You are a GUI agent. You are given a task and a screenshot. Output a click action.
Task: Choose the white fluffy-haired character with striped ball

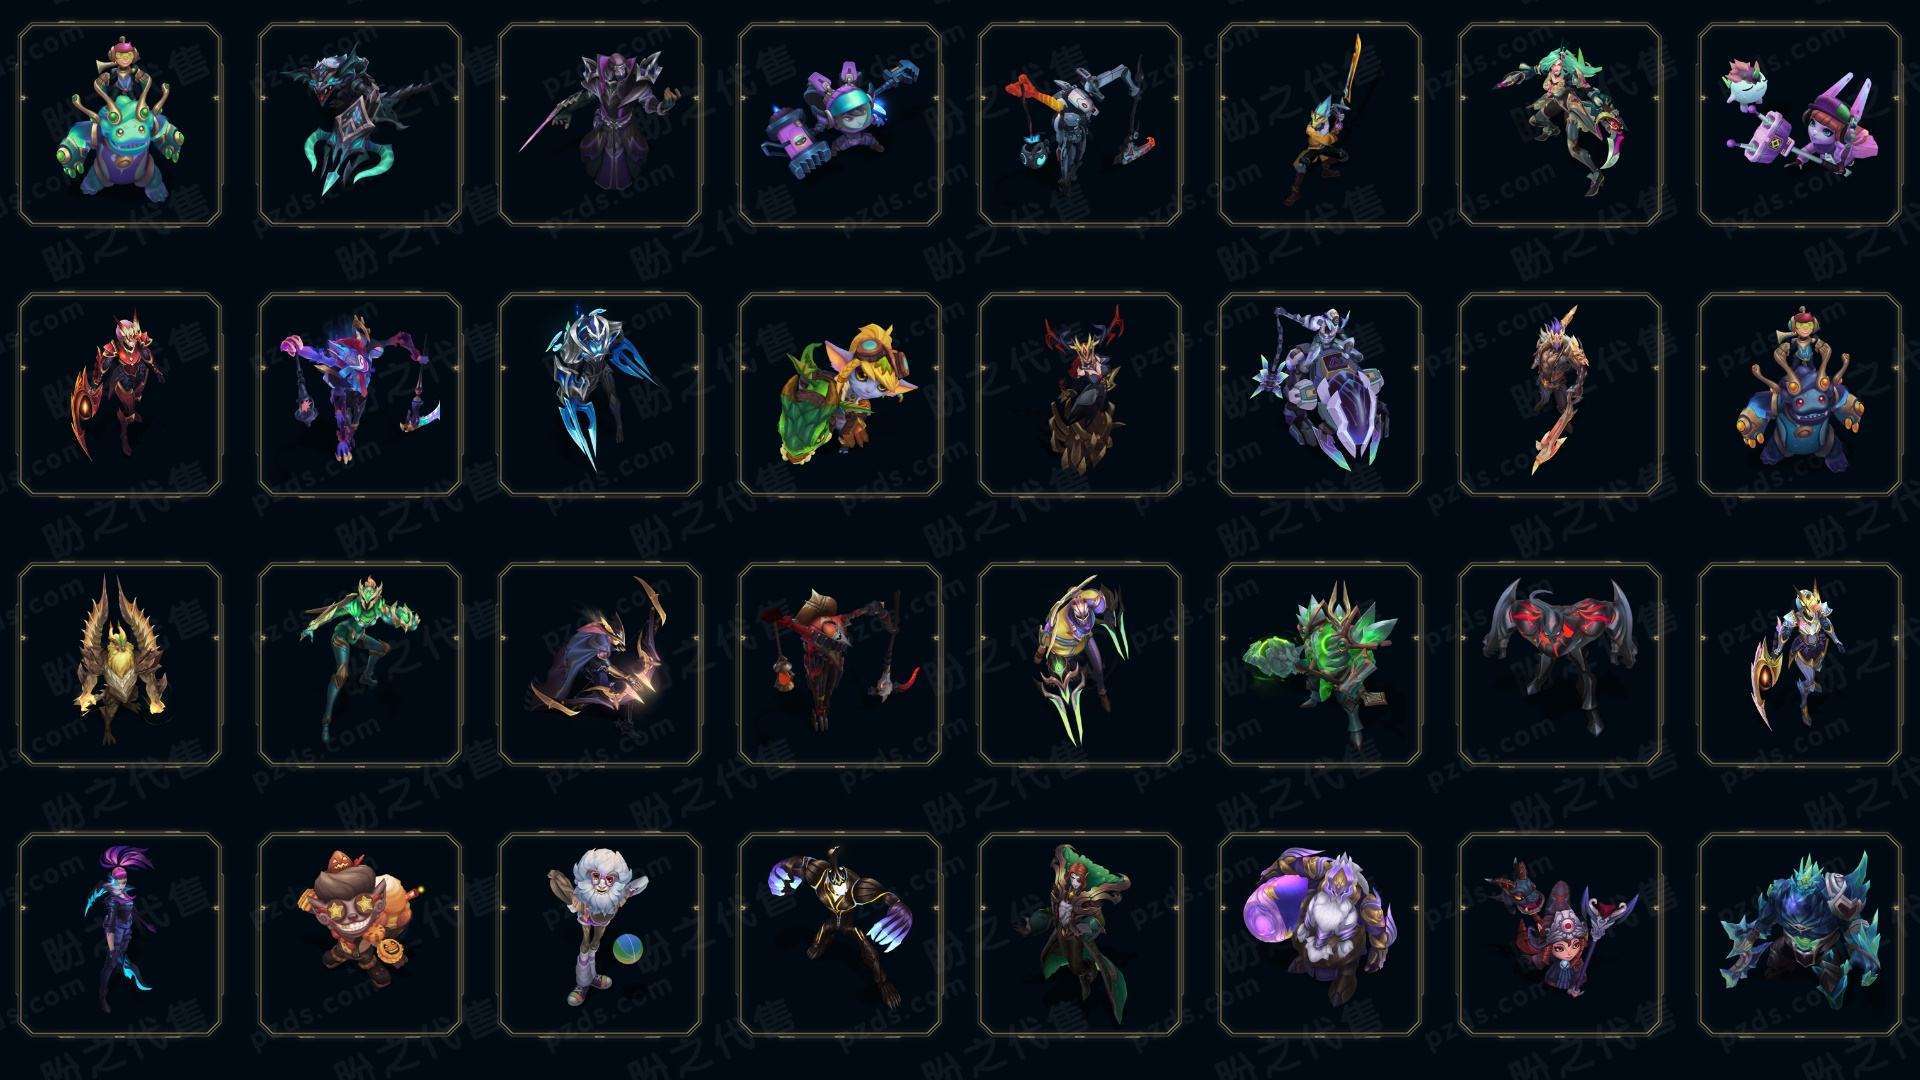tap(600, 934)
